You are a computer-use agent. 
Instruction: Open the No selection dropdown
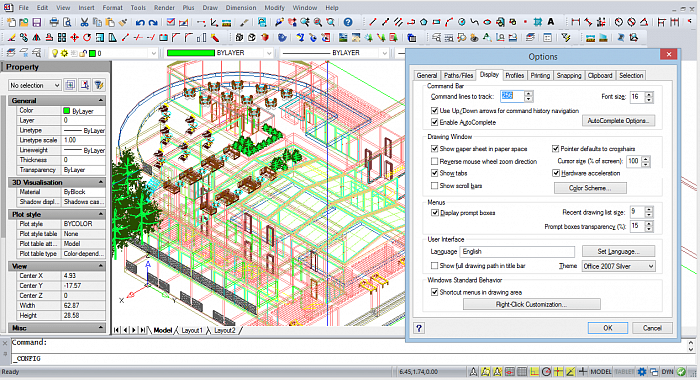(x=34, y=85)
